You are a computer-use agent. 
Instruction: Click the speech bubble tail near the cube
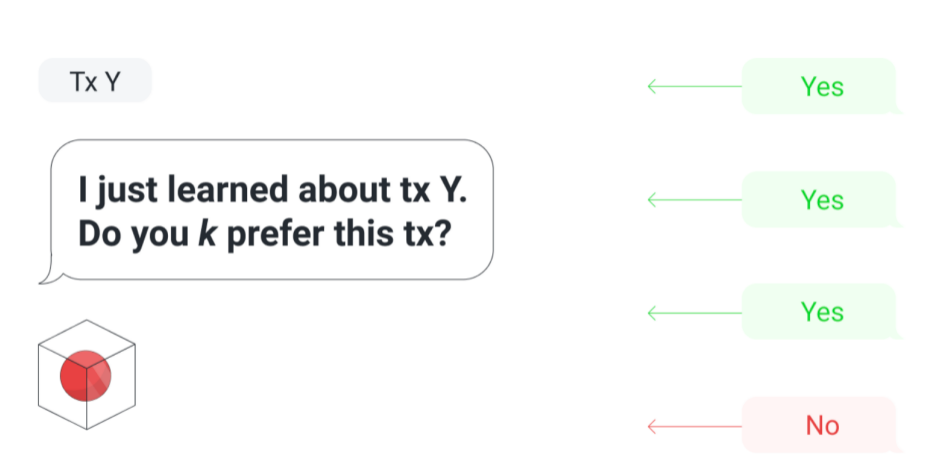[48, 271]
